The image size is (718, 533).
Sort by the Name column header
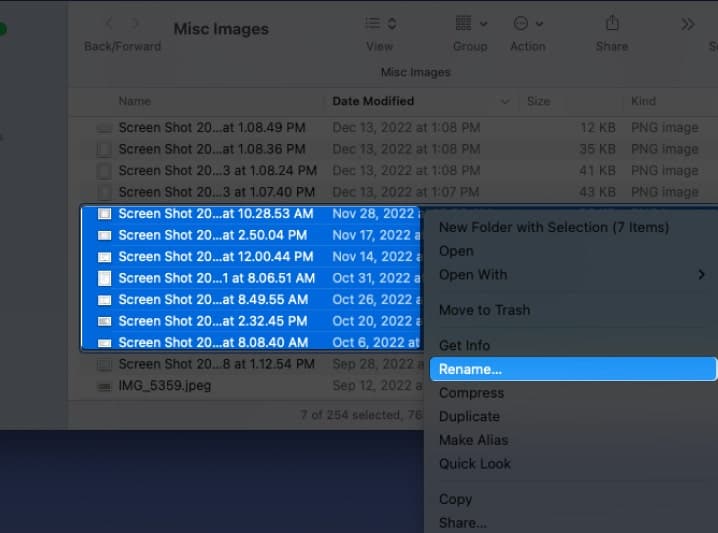pos(135,101)
